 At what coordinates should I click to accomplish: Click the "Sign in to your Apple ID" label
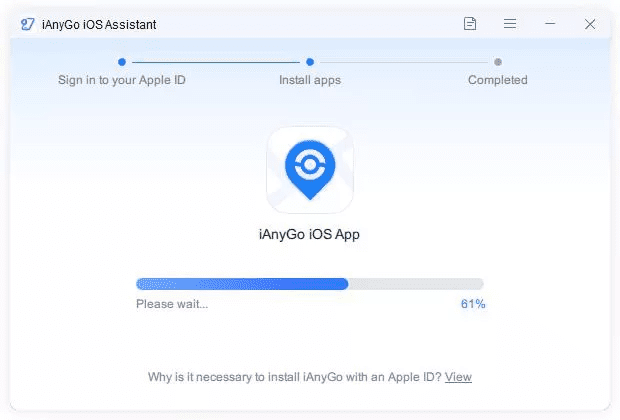122,80
